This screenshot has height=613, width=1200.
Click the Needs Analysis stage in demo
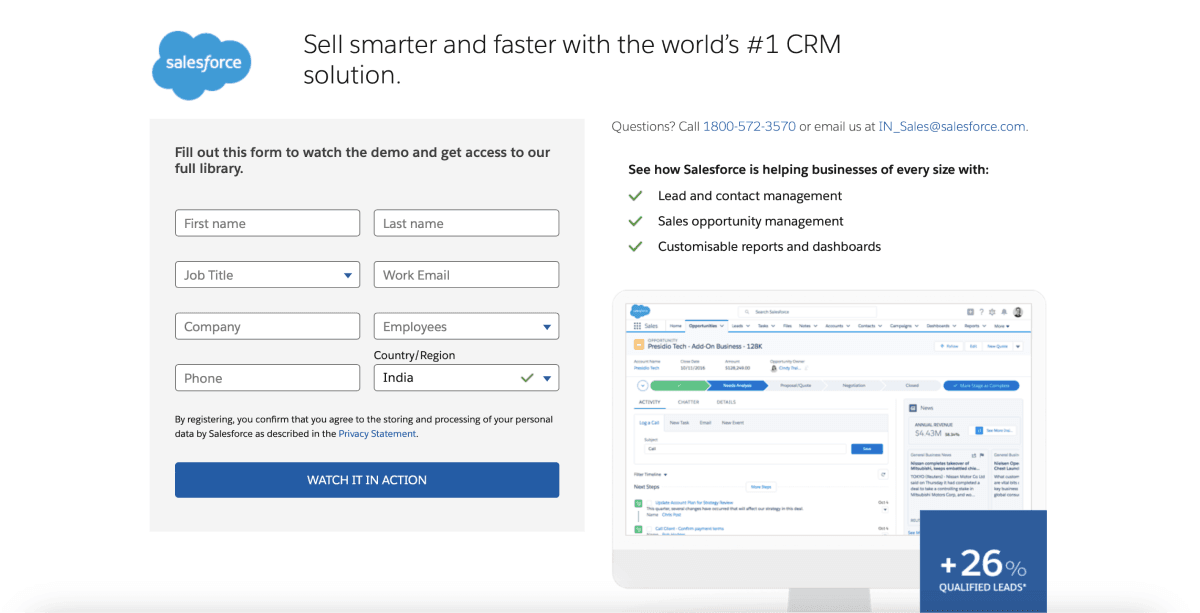tap(737, 385)
